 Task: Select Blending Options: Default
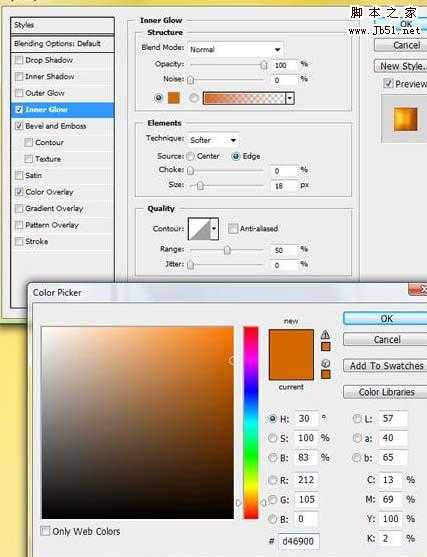(x=63, y=44)
